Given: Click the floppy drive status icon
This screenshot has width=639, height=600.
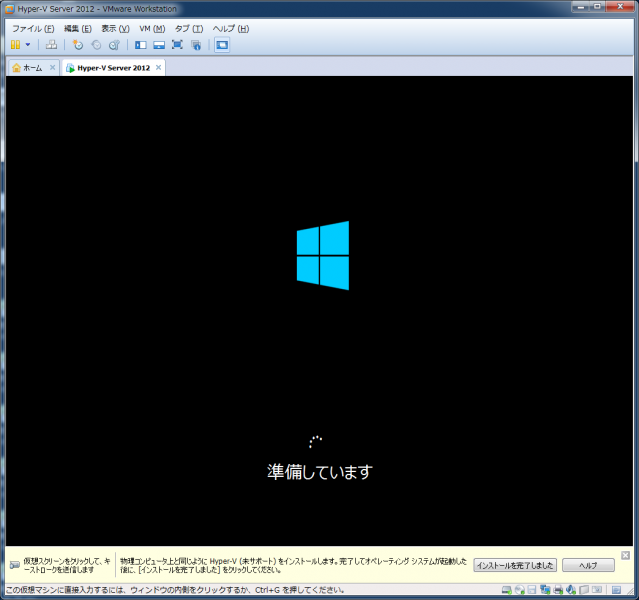Looking at the screenshot, I should pos(532,589).
